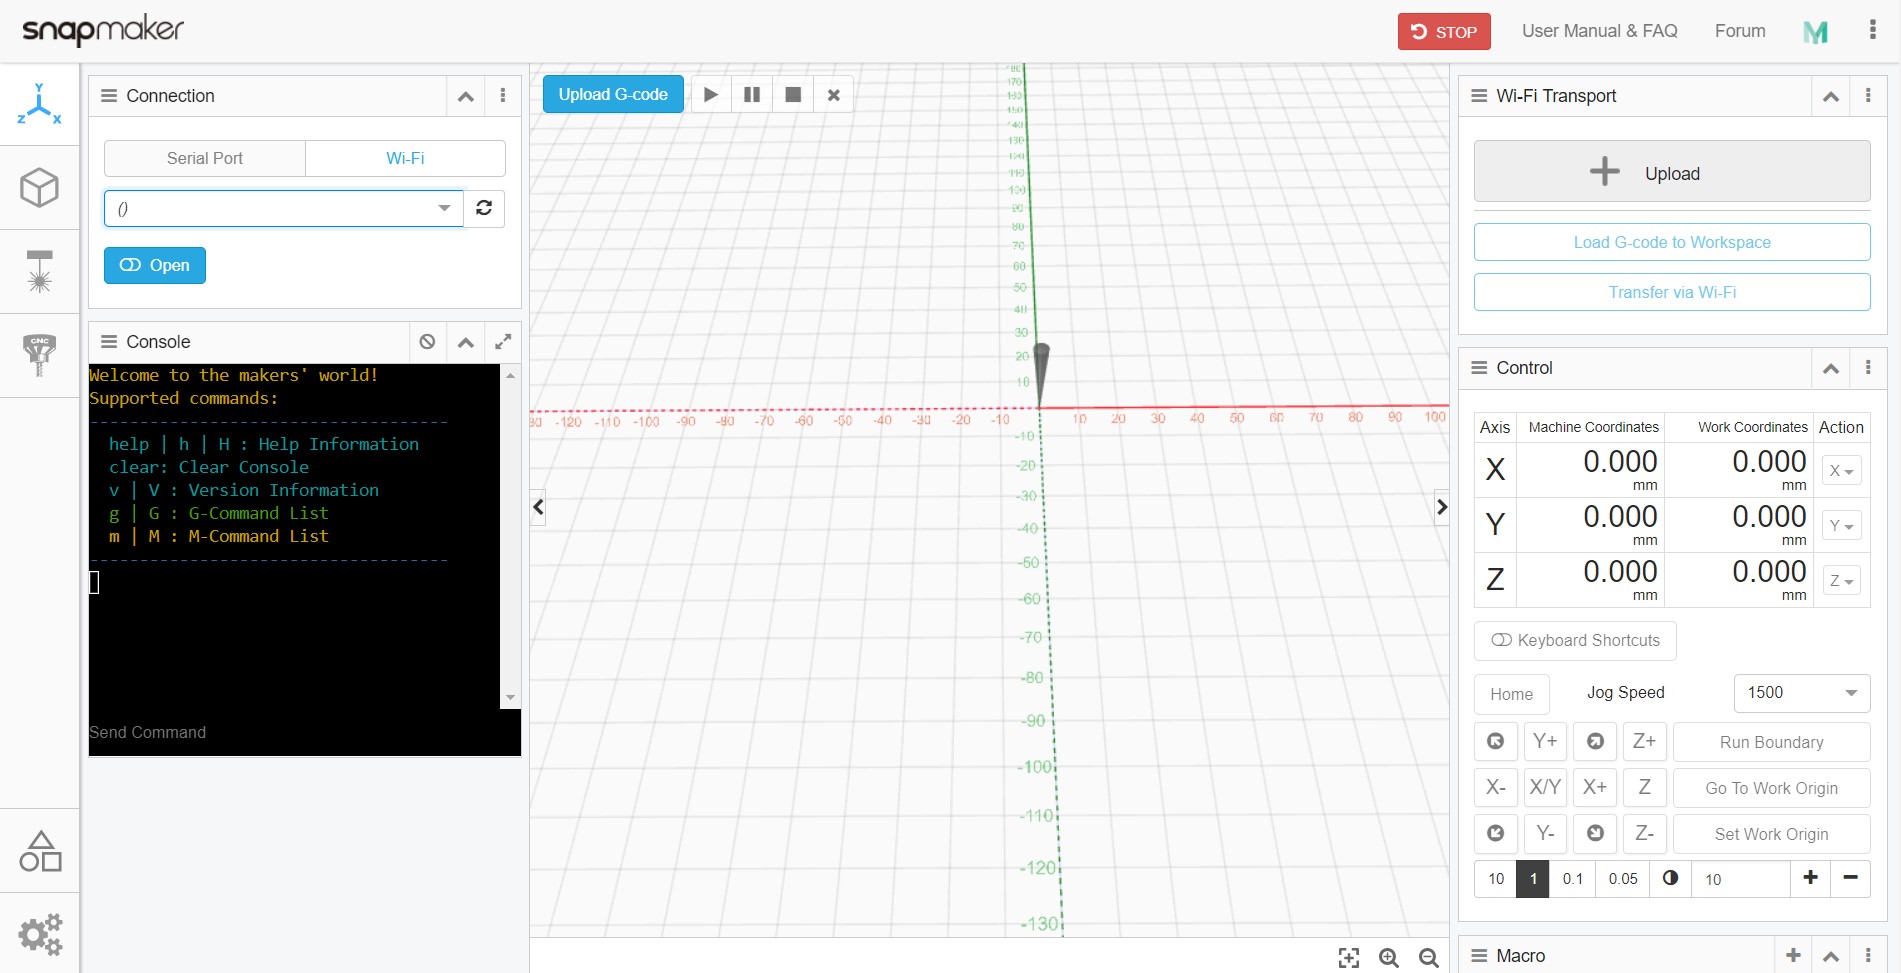Image resolution: width=1901 pixels, height=973 pixels.
Task: Open the User Manual & FAQ link
Action: (1599, 31)
